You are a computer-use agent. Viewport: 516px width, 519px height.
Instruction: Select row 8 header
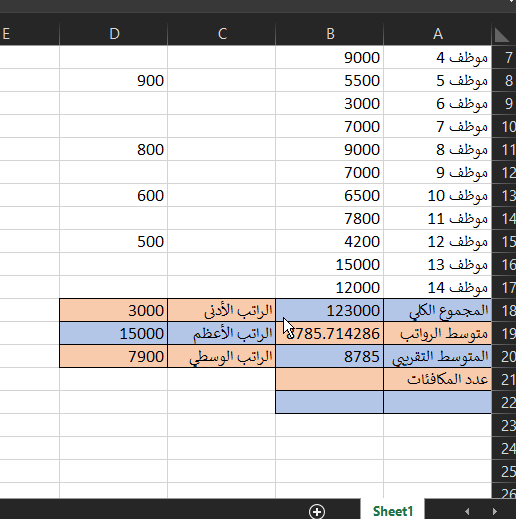point(504,80)
